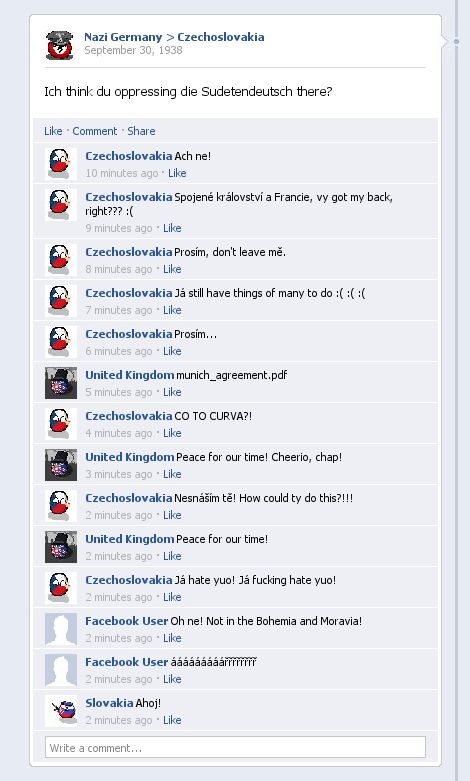Open Czechoslovakia link in post header

[221, 37]
